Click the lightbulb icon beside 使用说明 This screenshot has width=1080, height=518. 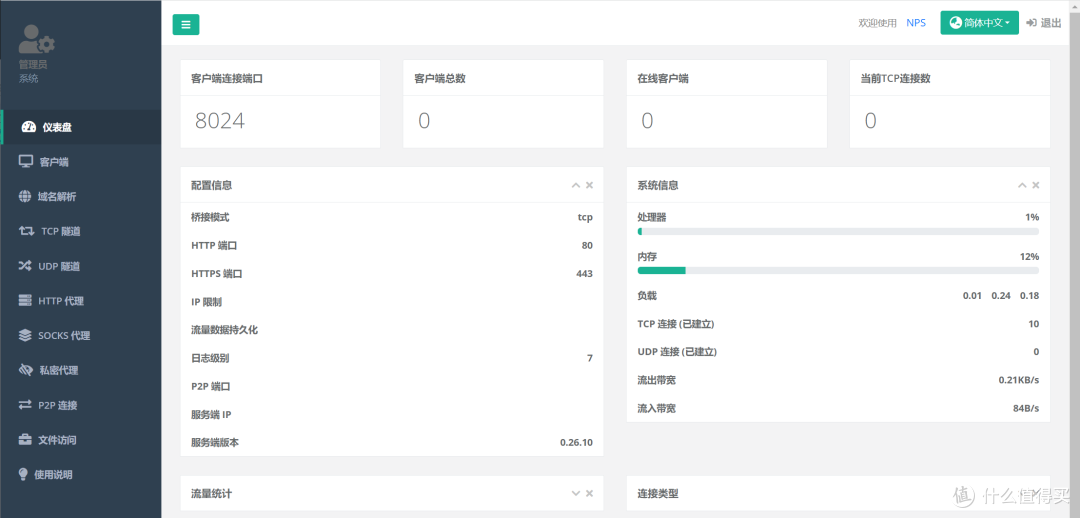[23, 474]
